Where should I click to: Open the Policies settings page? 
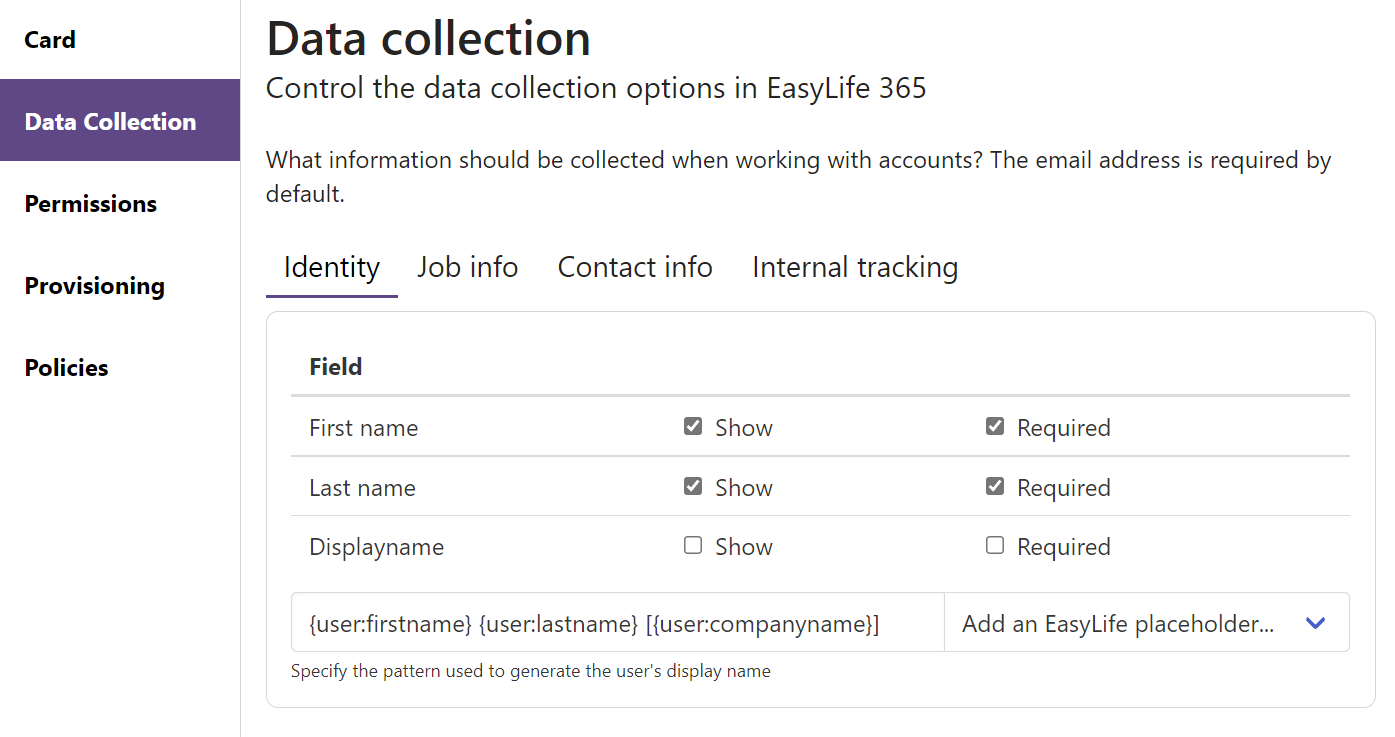[x=66, y=367]
